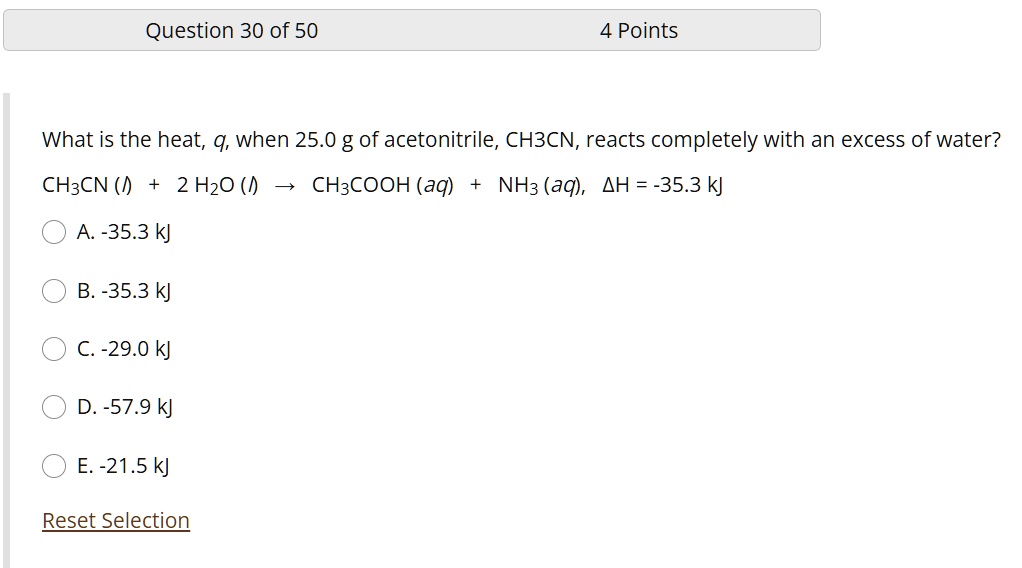The height and width of the screenshot is (568, 1022).
Task: Mark the E. -21.5 kJ radio button
Action: coord(53,466)
